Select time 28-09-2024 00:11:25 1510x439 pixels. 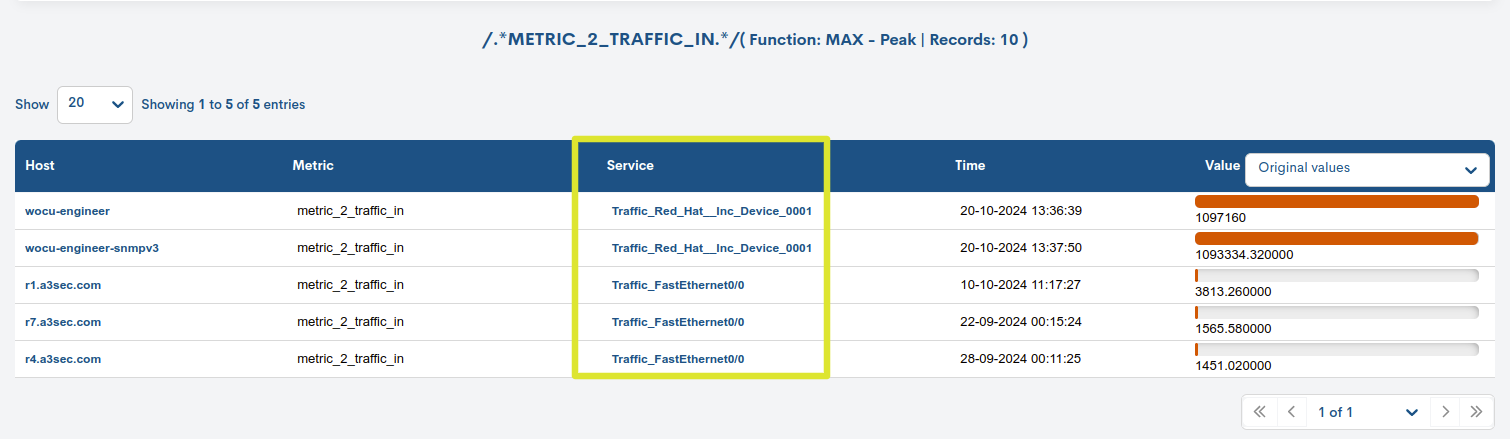pos(1021,359)
